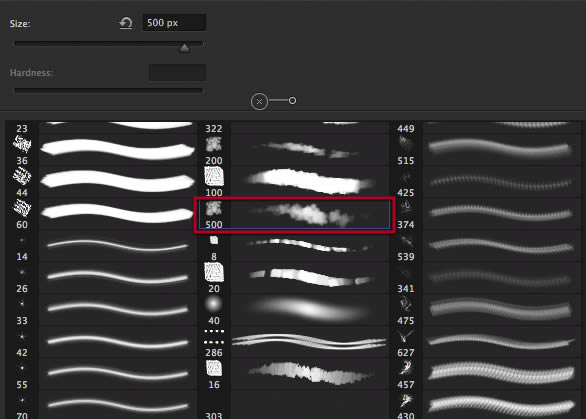The height and width of the screenshot is (419, 586).
Task: Select the 539 brush tip icon
Action: pos(406,240)
